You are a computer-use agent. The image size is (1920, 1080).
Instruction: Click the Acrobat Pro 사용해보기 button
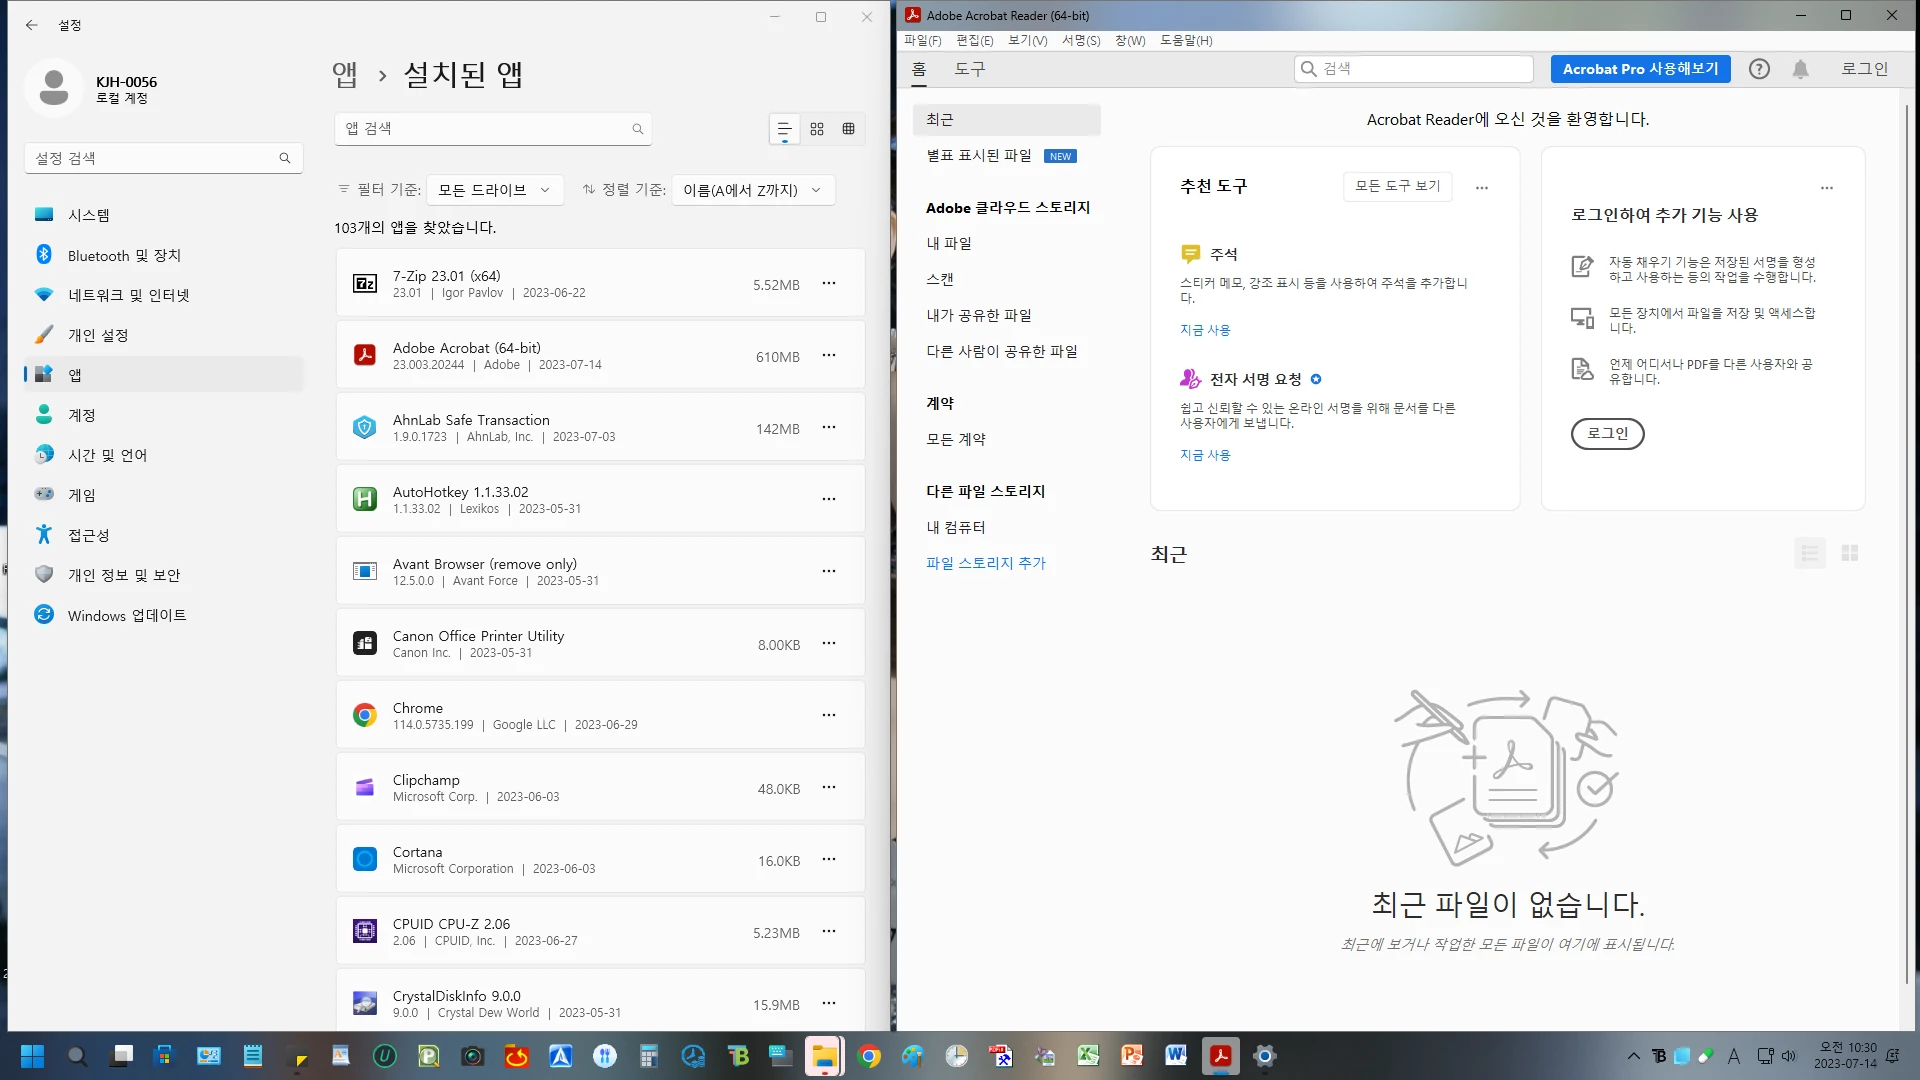[x=1640, y=69]
